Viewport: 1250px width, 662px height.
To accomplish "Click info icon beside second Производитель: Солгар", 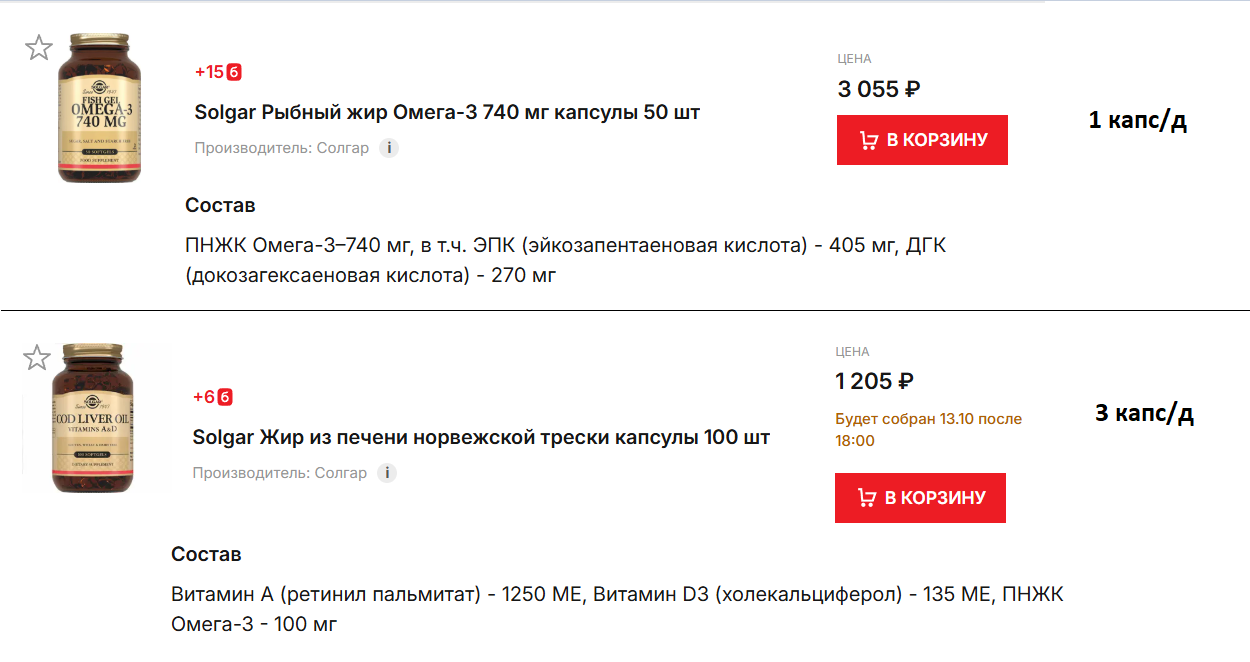I will tap(387, 473).
